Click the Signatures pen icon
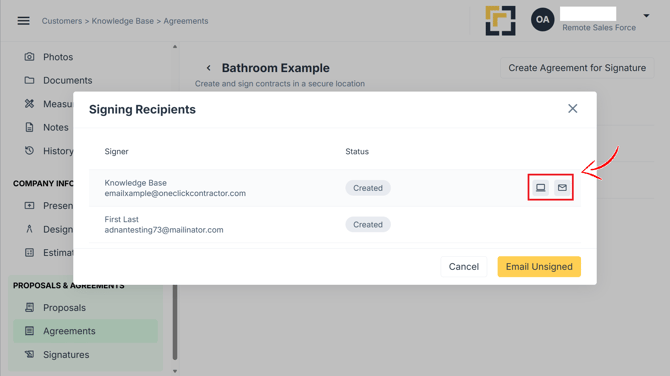The height and width of the screenshot is (376, 670). (x=29, y=354)
